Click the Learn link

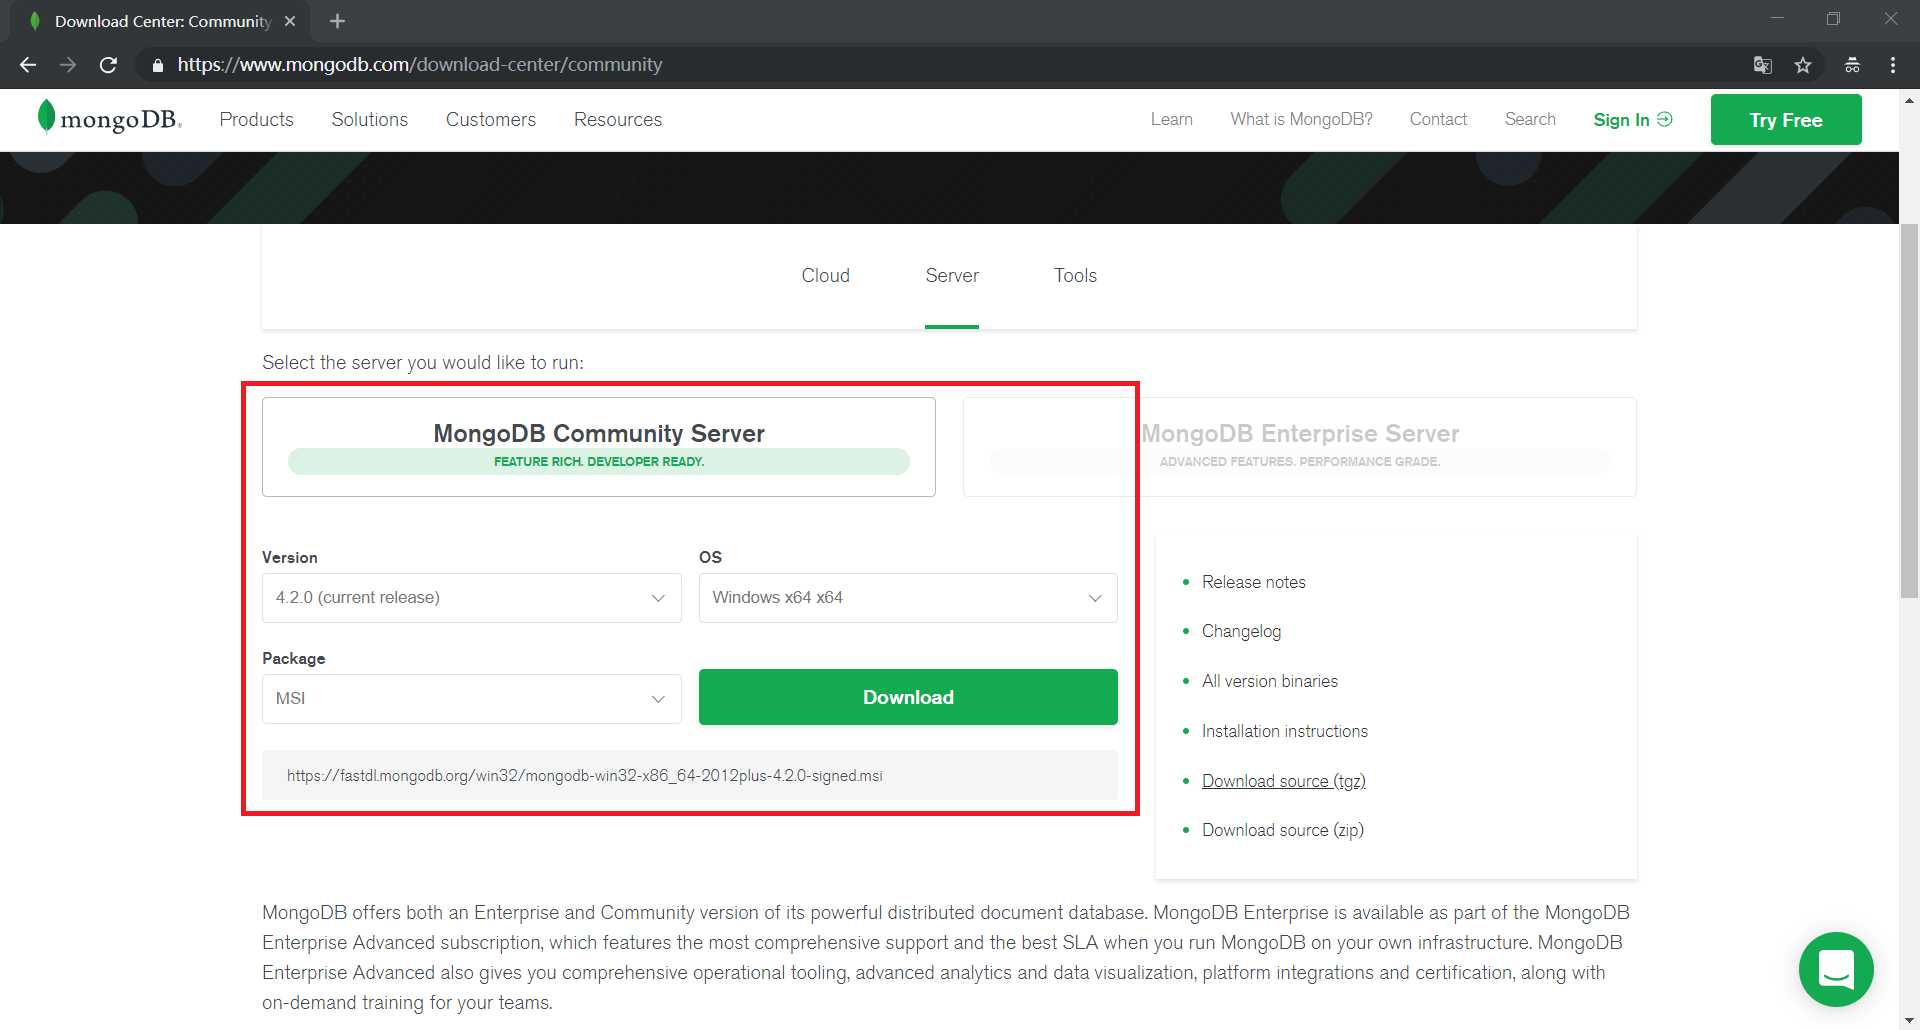pyautogui.click(x=1172, y=119)
